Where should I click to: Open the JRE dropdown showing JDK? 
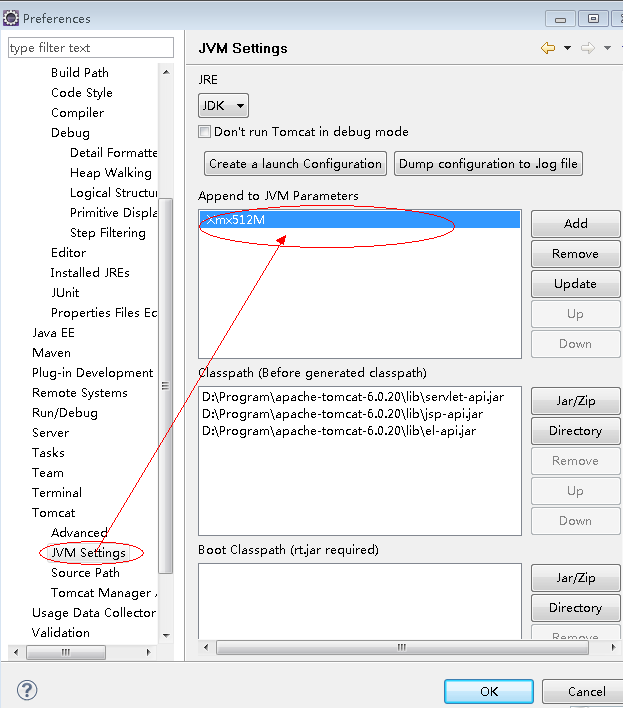(223, 106)
